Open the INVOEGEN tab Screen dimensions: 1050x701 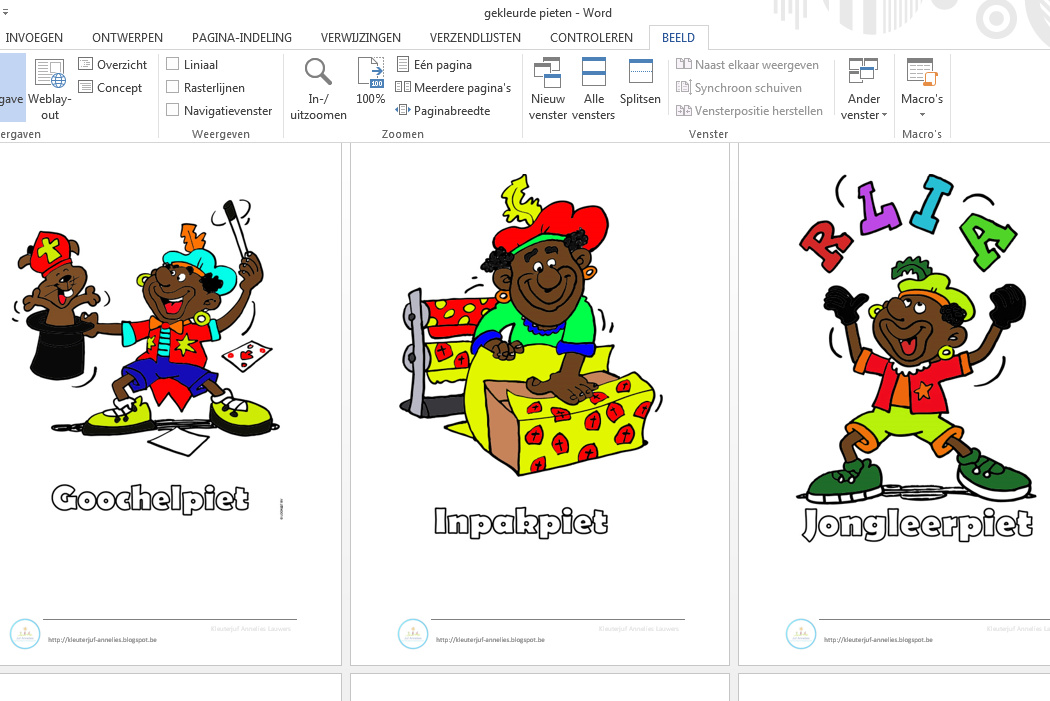click(34, 38)
